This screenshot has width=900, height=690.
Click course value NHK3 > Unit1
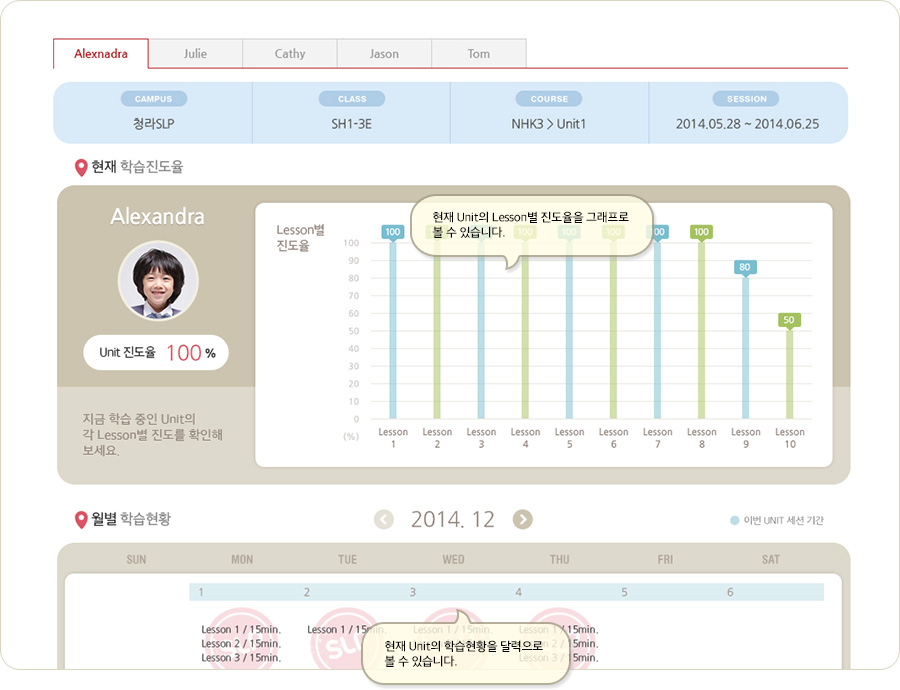[549, 124]
